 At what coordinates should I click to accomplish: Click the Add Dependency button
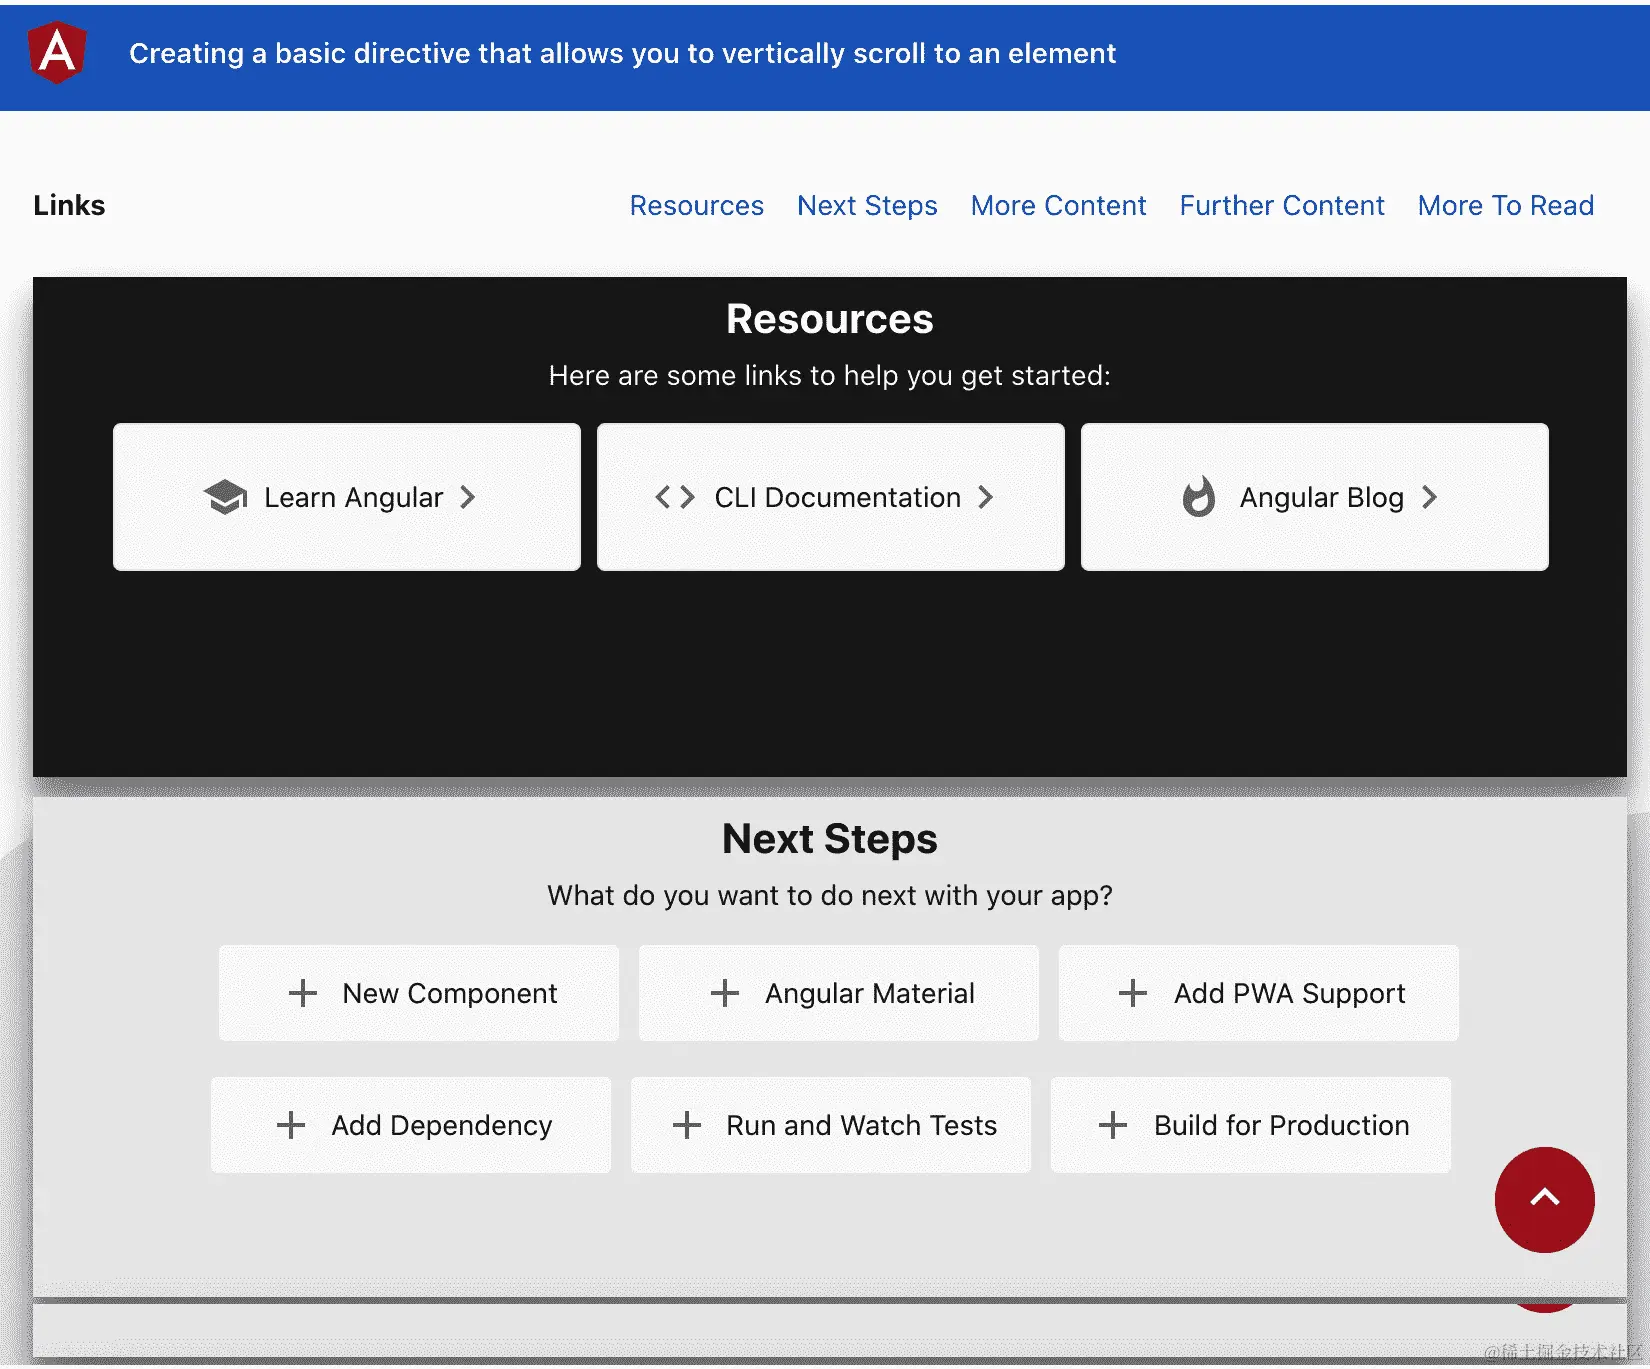(x=410, y=1125)
